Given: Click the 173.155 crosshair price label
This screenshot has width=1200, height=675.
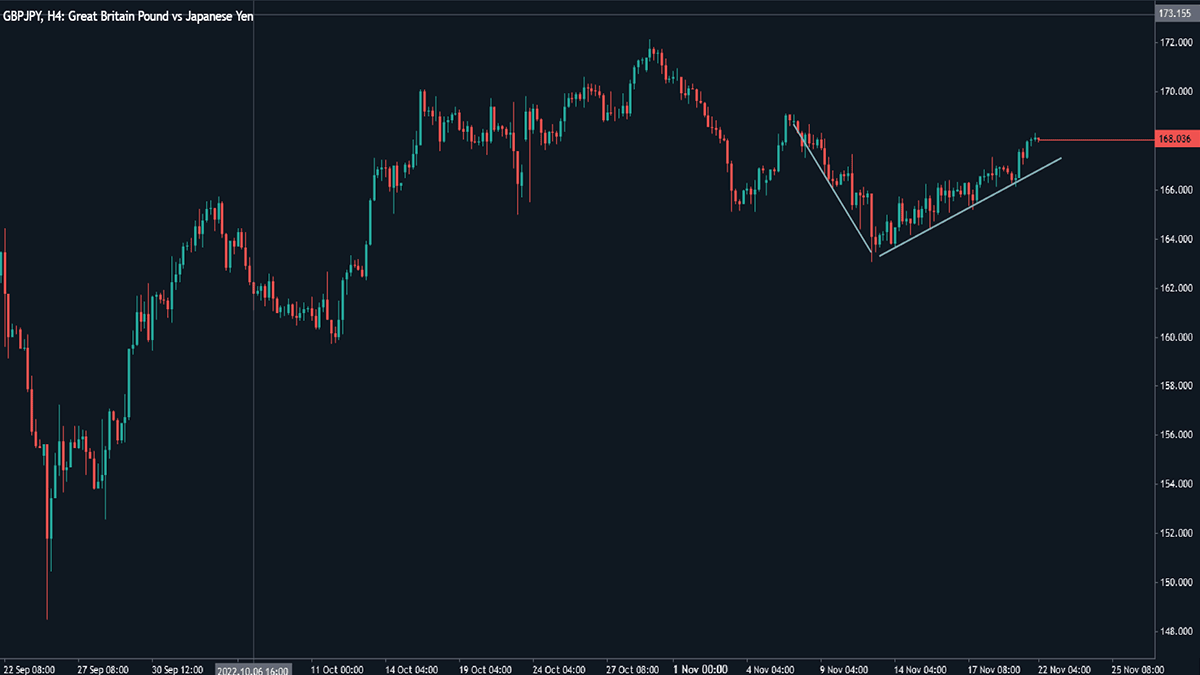Looking at the screenshot, I should pyautogui.click(x=1172, y=14).
